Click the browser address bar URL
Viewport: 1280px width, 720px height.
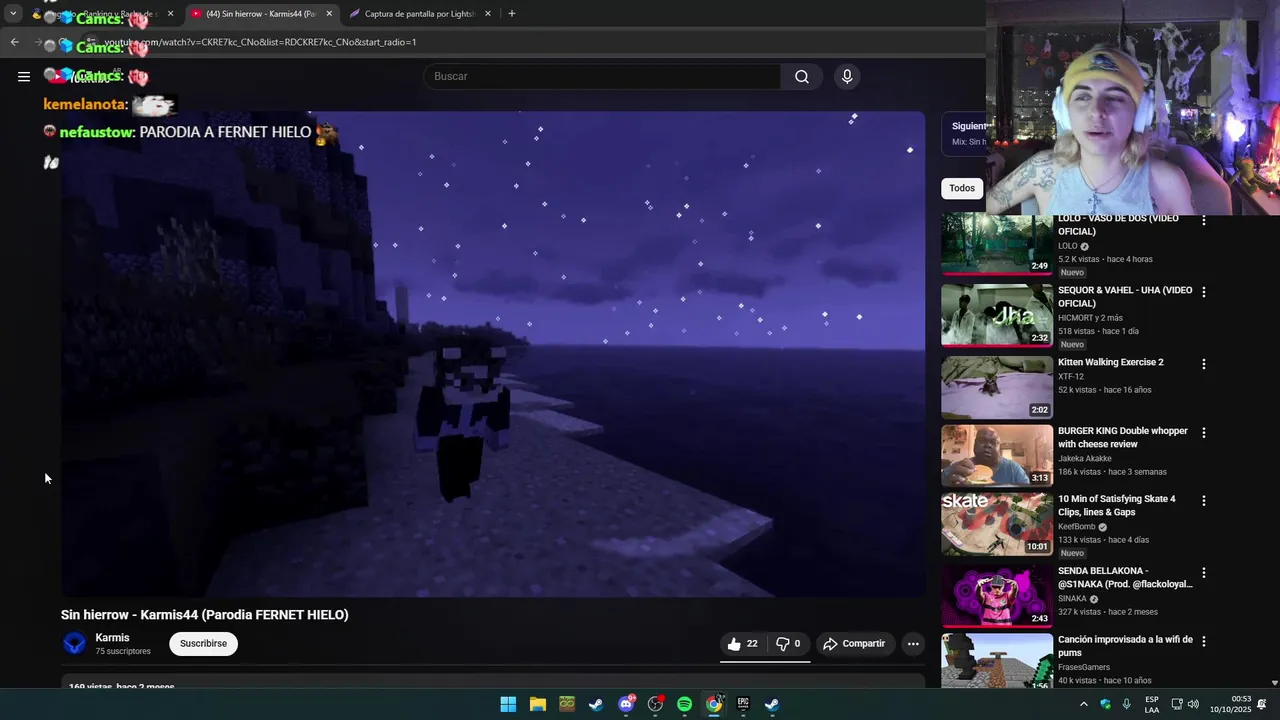[x=260, y=42]
